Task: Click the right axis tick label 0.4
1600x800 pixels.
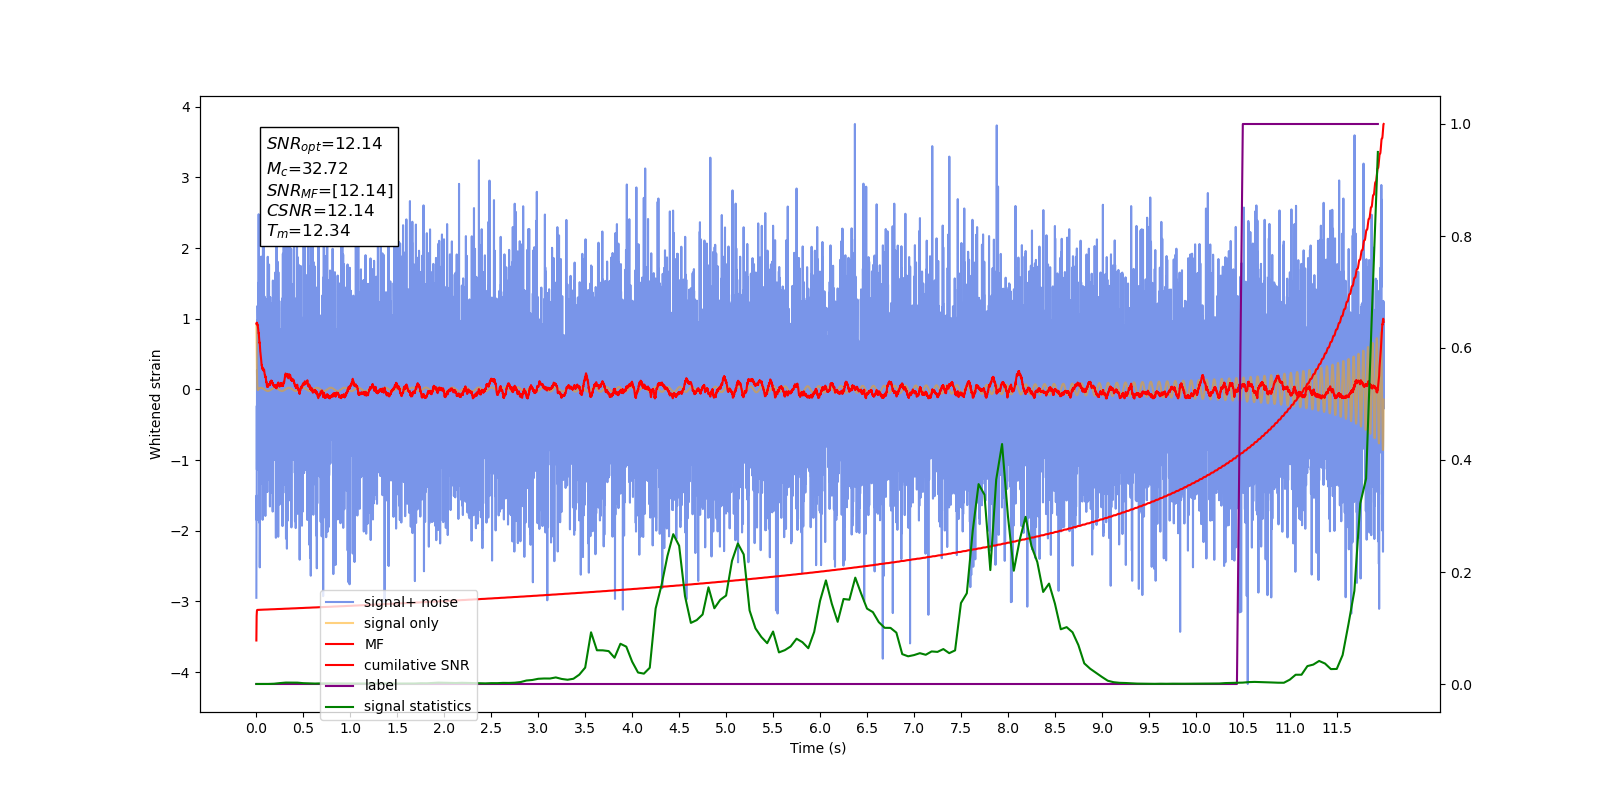Action: [1461, 460]
